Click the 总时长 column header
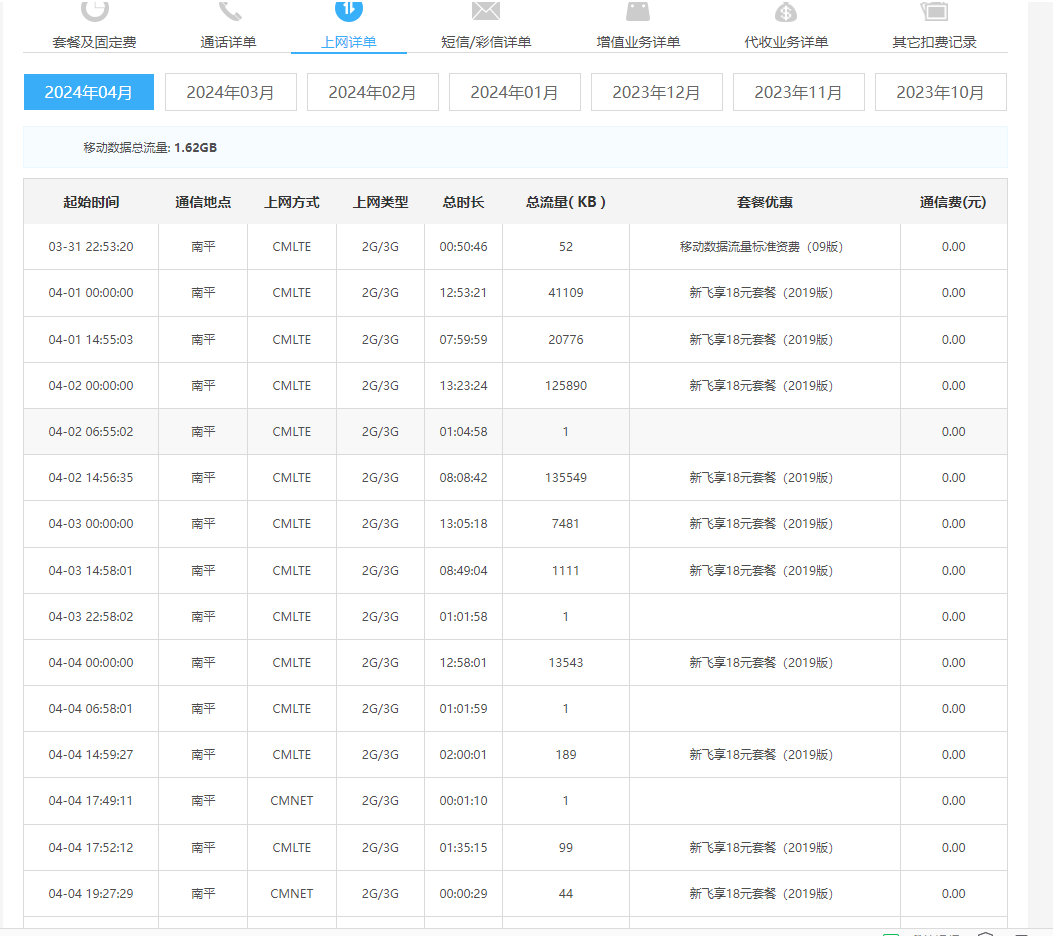Screen dimensions: 1053x936 (x=463, y=202)
